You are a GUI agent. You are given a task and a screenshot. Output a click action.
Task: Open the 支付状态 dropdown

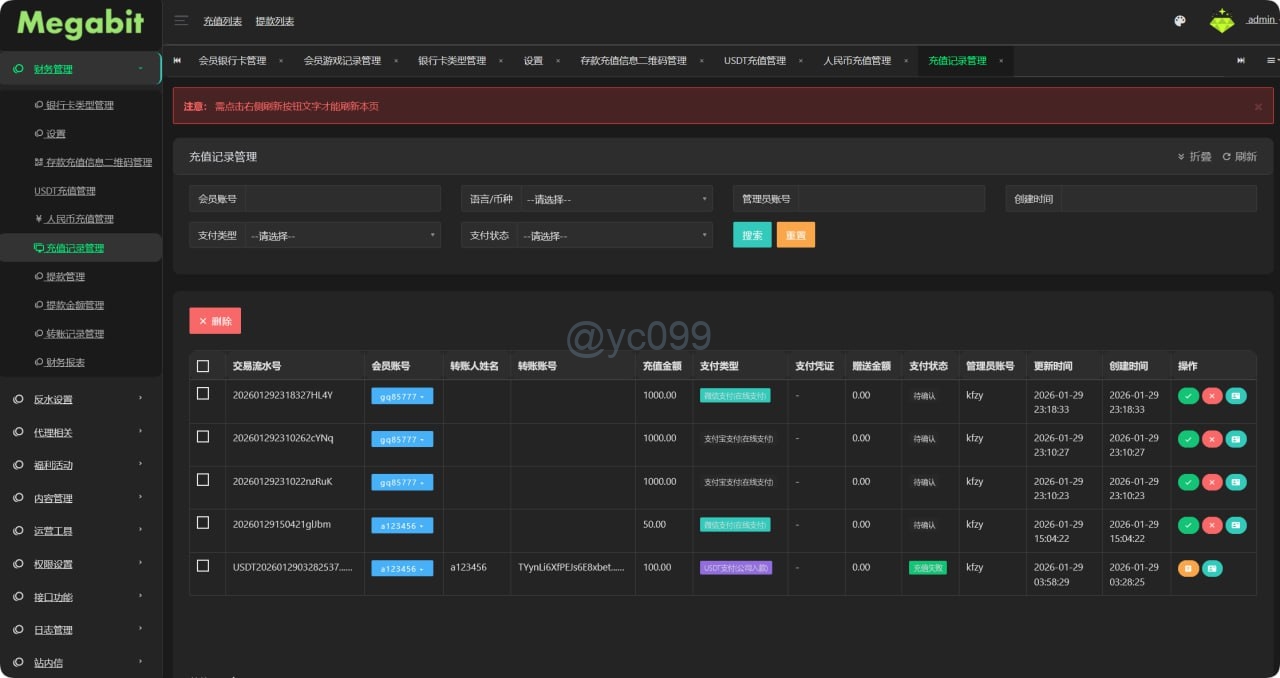(616, 236)
